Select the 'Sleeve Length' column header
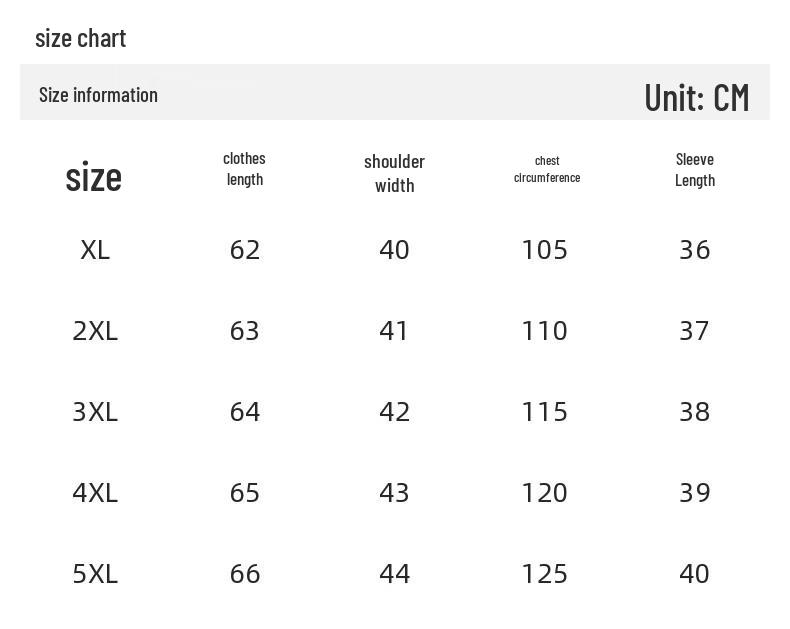The image size is (790, 629). (695, 170)
